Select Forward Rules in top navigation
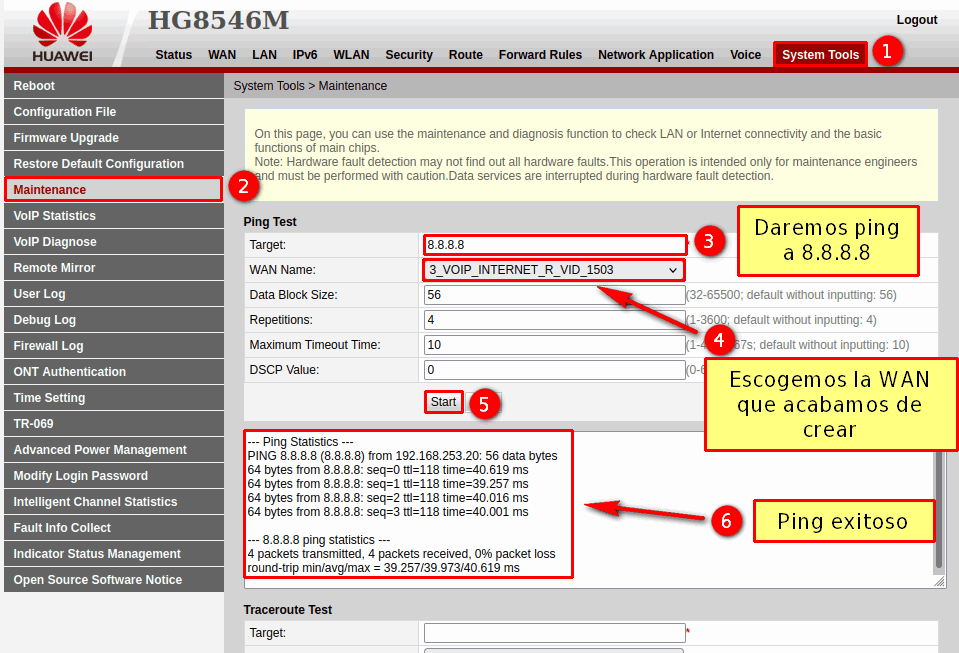 (540, 55)
